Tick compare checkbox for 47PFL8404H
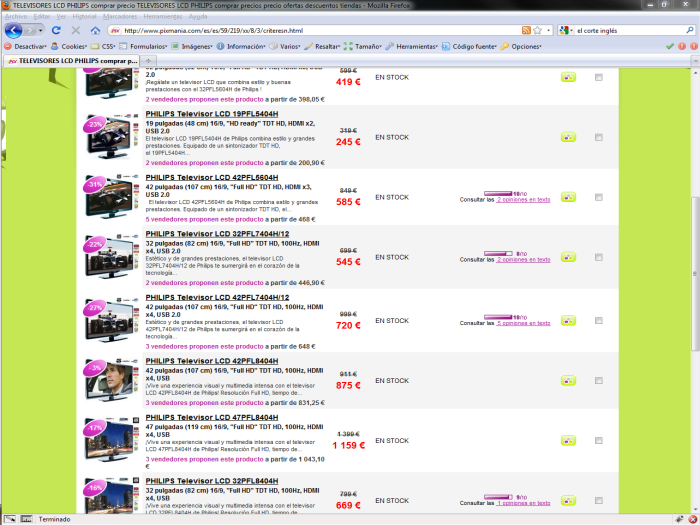The width and height of the screenshot is (700, 525). pyautogui.click(x=599, y=441)
